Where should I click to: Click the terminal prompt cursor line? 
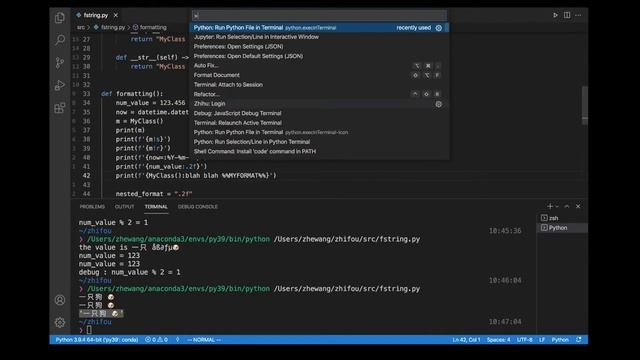(x=86, y=330)
